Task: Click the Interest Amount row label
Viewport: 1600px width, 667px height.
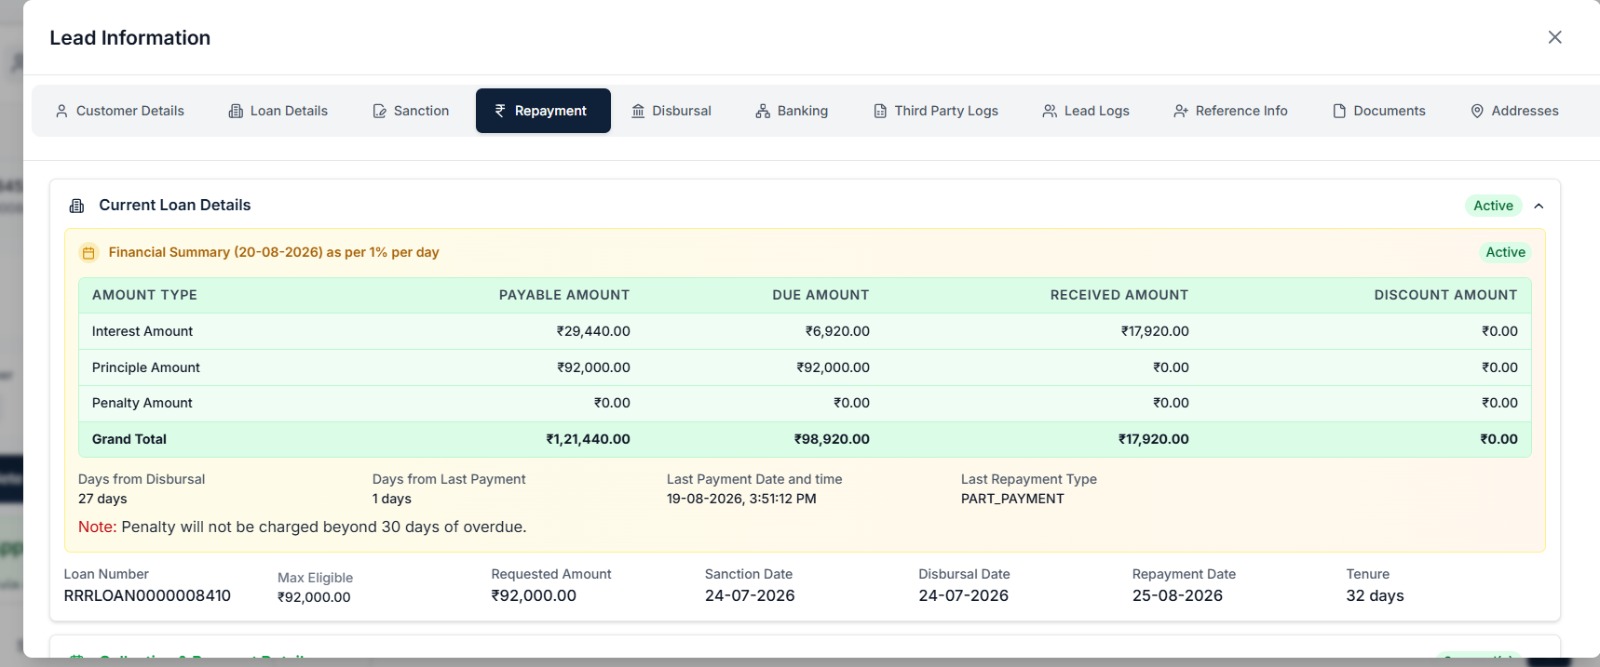Action: (142, 332)
